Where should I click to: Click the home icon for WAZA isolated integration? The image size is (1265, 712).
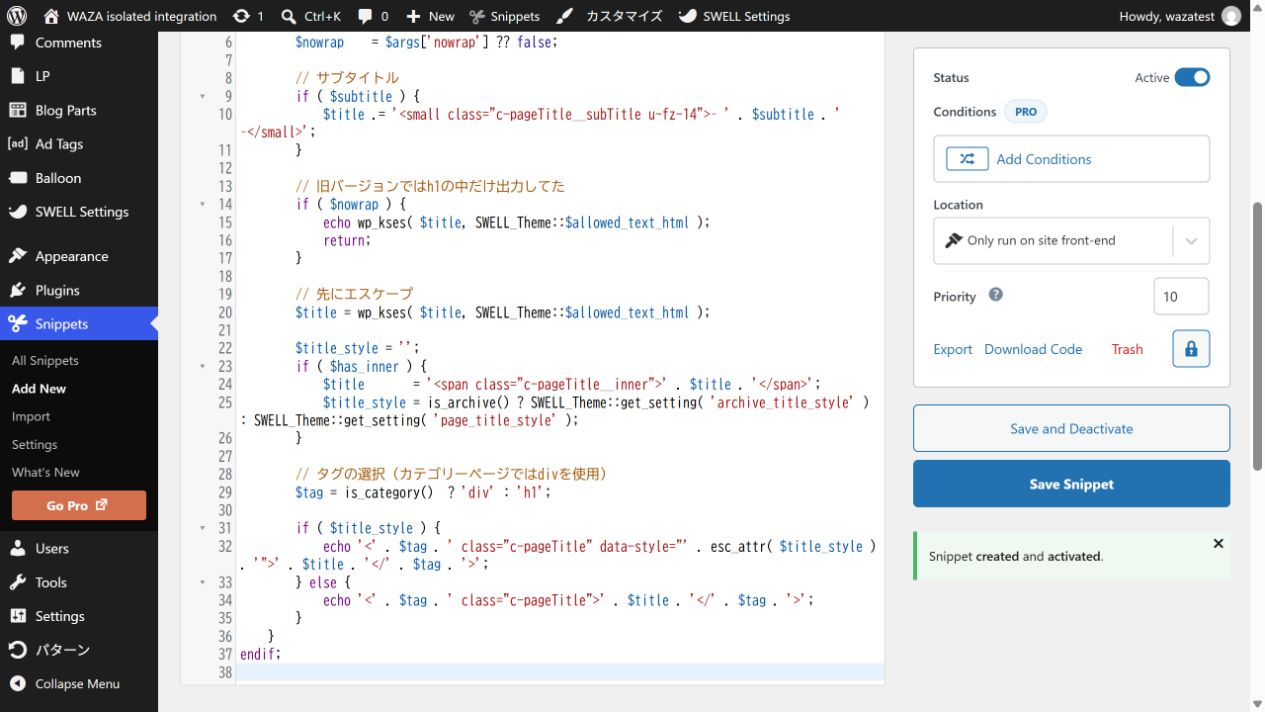(x=52, y=16)
